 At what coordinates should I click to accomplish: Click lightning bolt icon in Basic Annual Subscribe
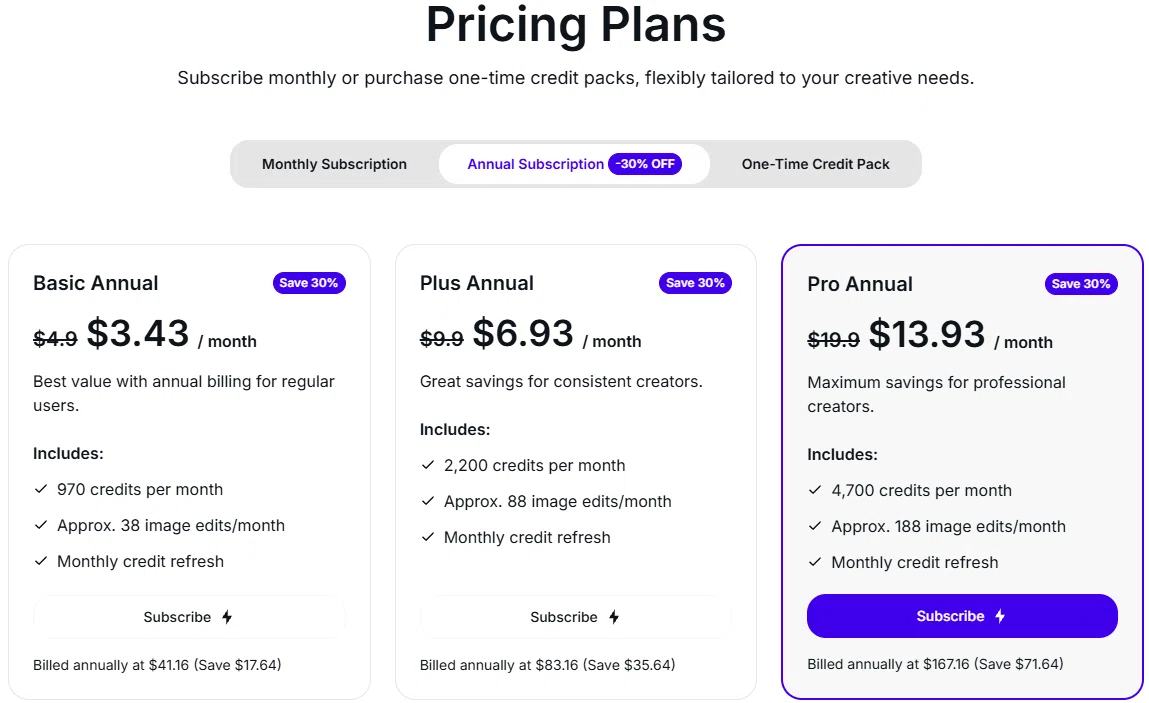pos(227,617)
